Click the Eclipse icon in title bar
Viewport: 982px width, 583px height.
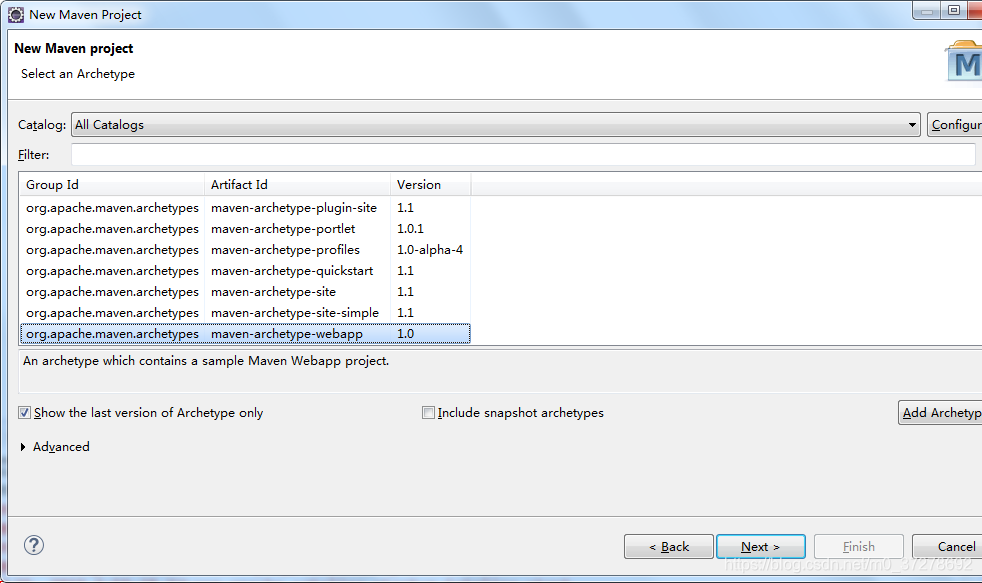pyautogui.click(x=15, y=14)
